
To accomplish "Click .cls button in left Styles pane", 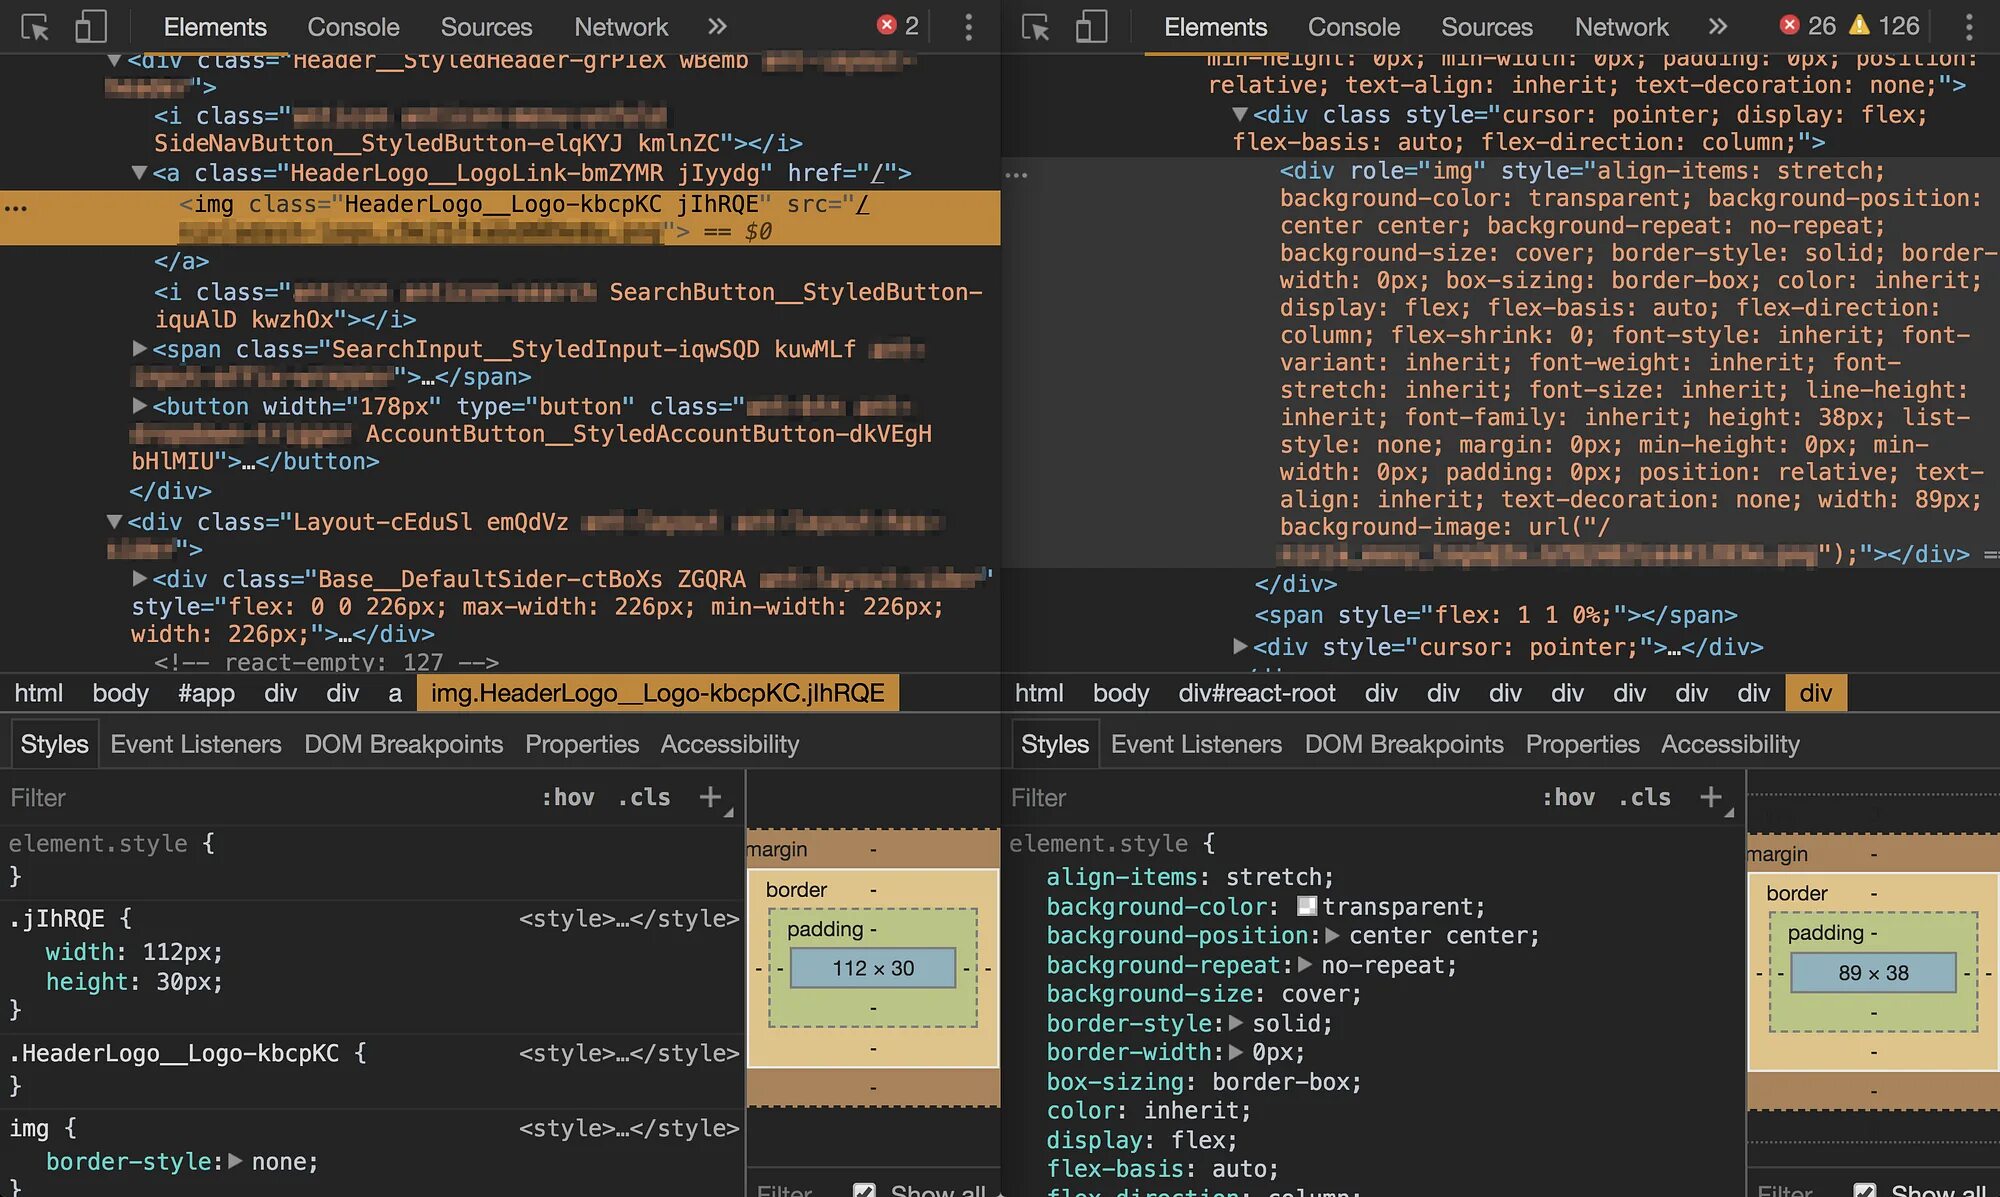I will tap(644, 797).
